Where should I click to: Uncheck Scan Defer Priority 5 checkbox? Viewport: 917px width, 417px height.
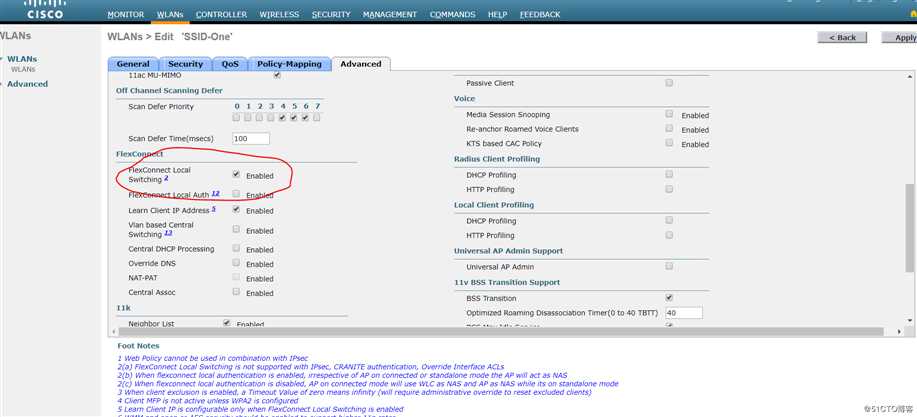(294, 117)
